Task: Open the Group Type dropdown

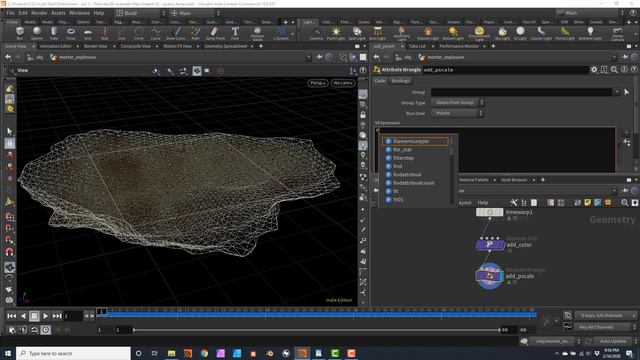Action: 458,102
